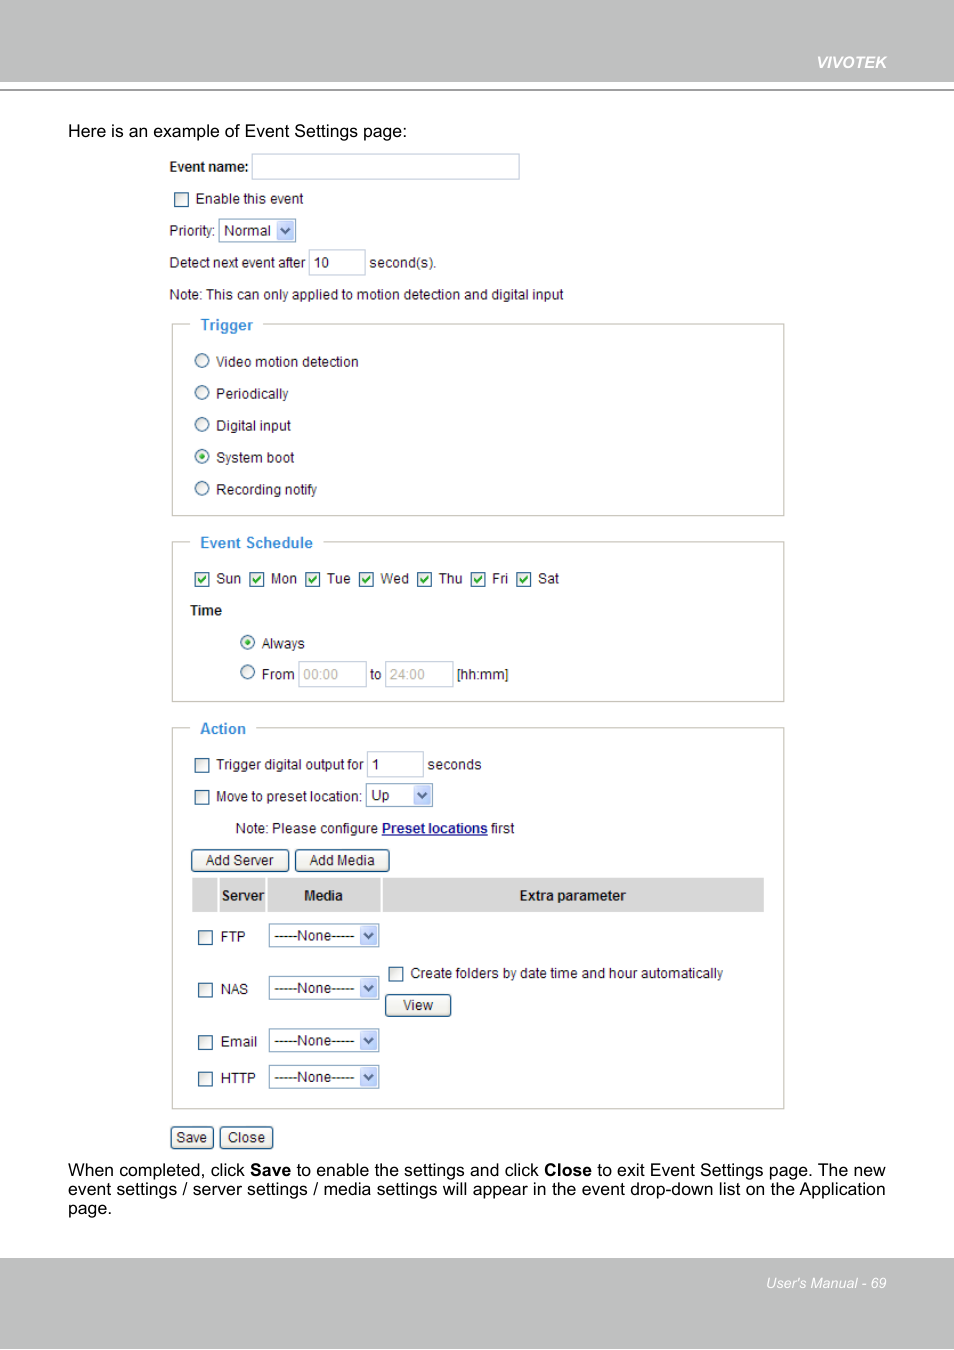Click the Save button
The image size is (954, 1350).
tap(191, 1138)
